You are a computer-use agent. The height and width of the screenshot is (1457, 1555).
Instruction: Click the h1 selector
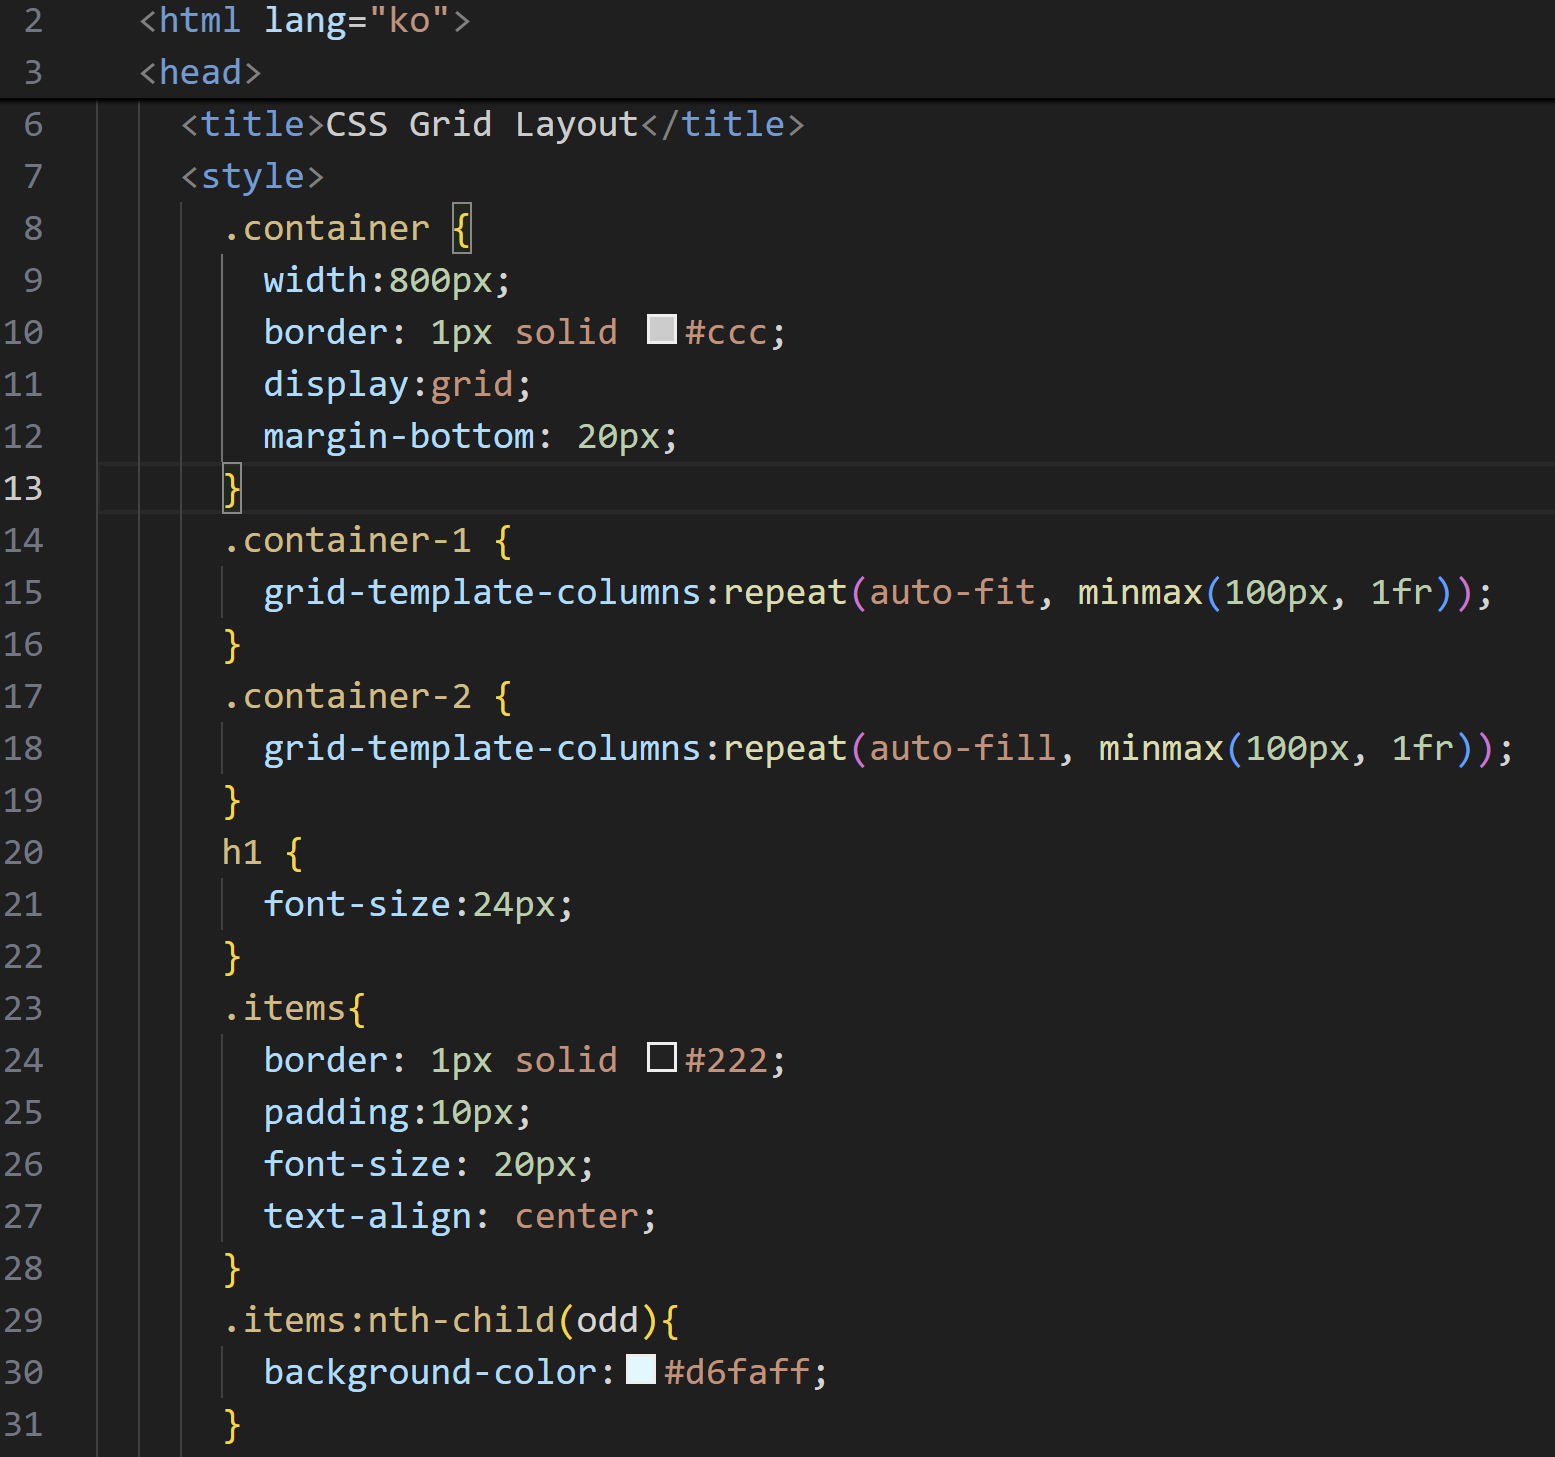[x=241, y=853]
